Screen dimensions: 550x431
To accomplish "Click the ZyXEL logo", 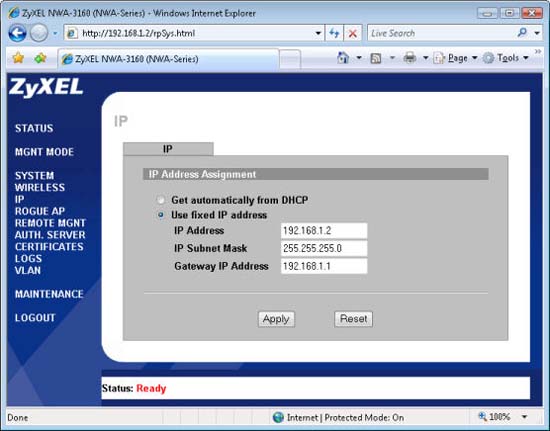I will click(x=46, y=87).
